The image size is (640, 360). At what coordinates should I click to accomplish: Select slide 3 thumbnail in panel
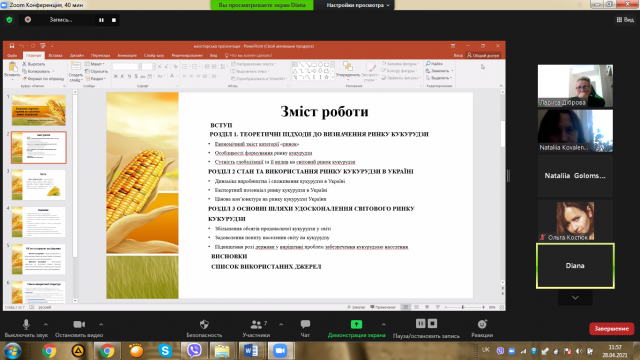(39, 185)
